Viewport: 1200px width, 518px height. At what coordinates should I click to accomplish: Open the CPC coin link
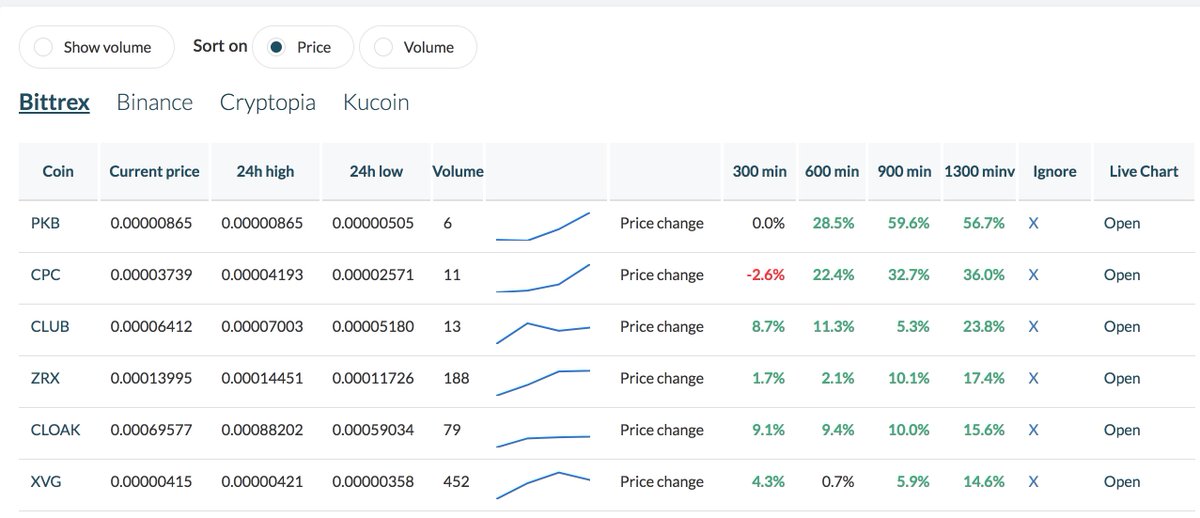tap(46, 275)
